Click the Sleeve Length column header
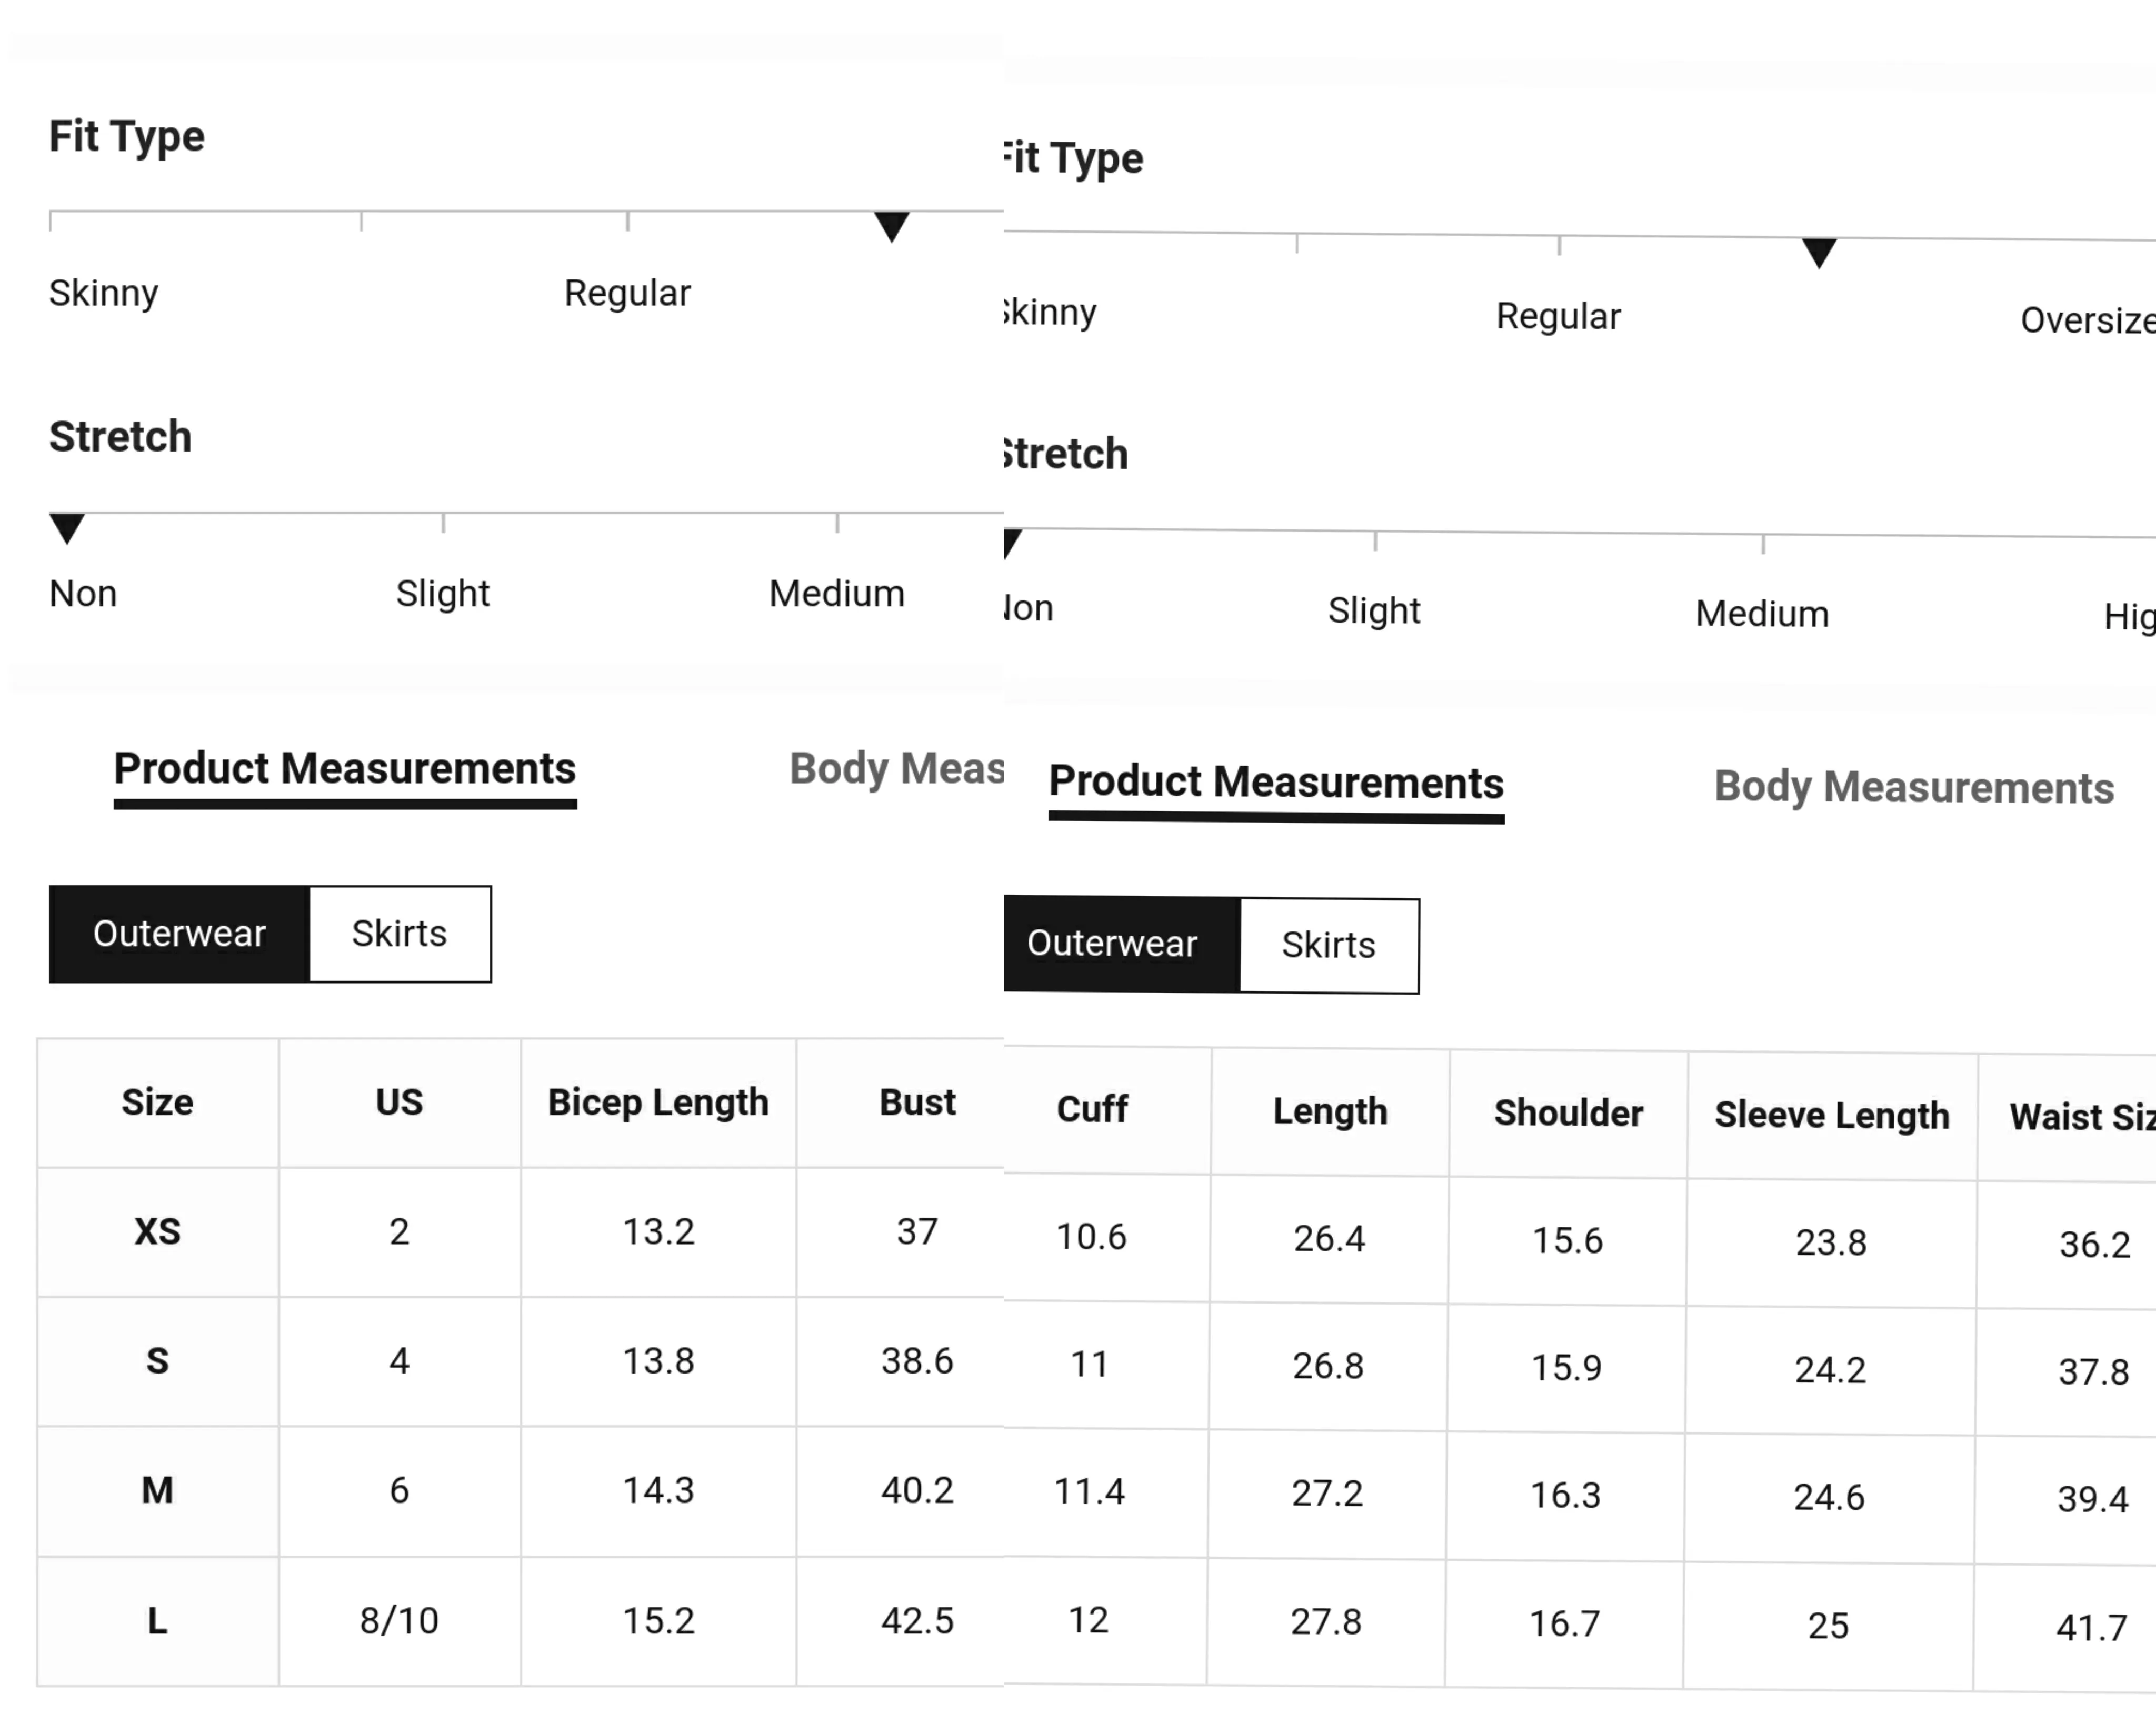The width and height of the screenshot is (2156, 1724). tap(1832, 1115)
